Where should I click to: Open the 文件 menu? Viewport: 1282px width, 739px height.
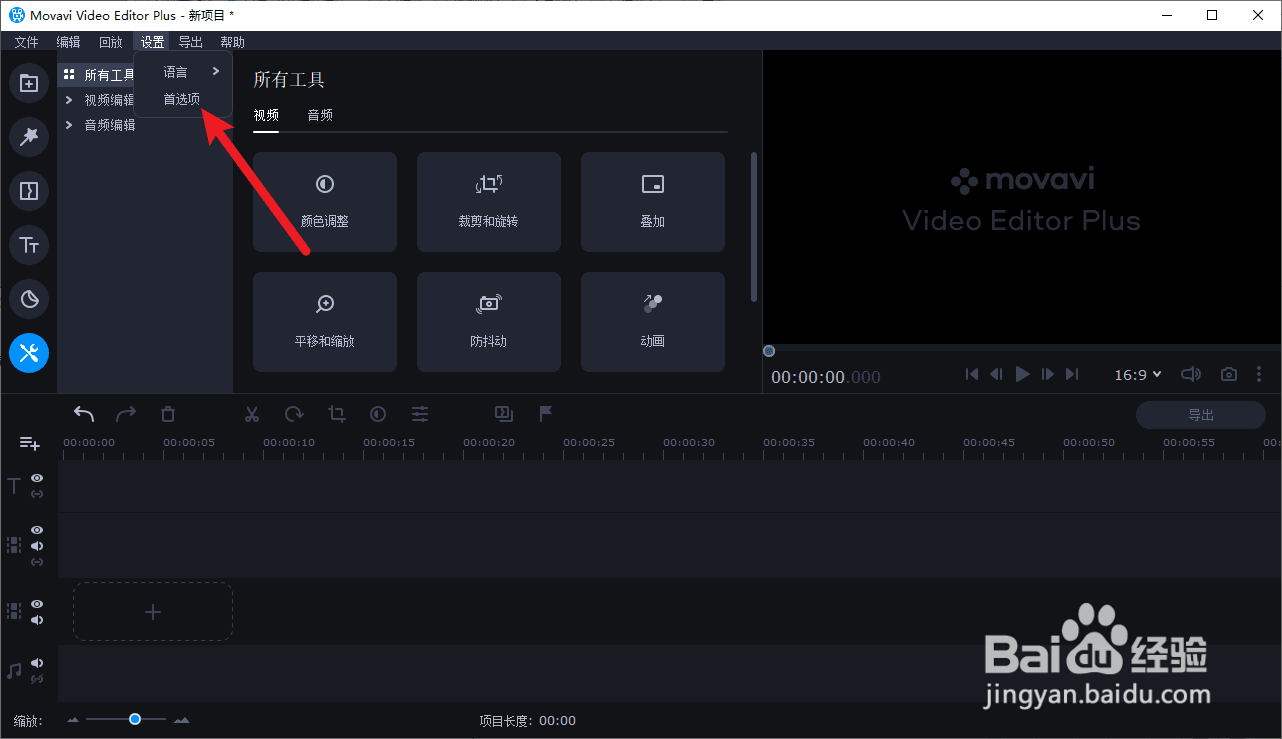pos(26,42)
